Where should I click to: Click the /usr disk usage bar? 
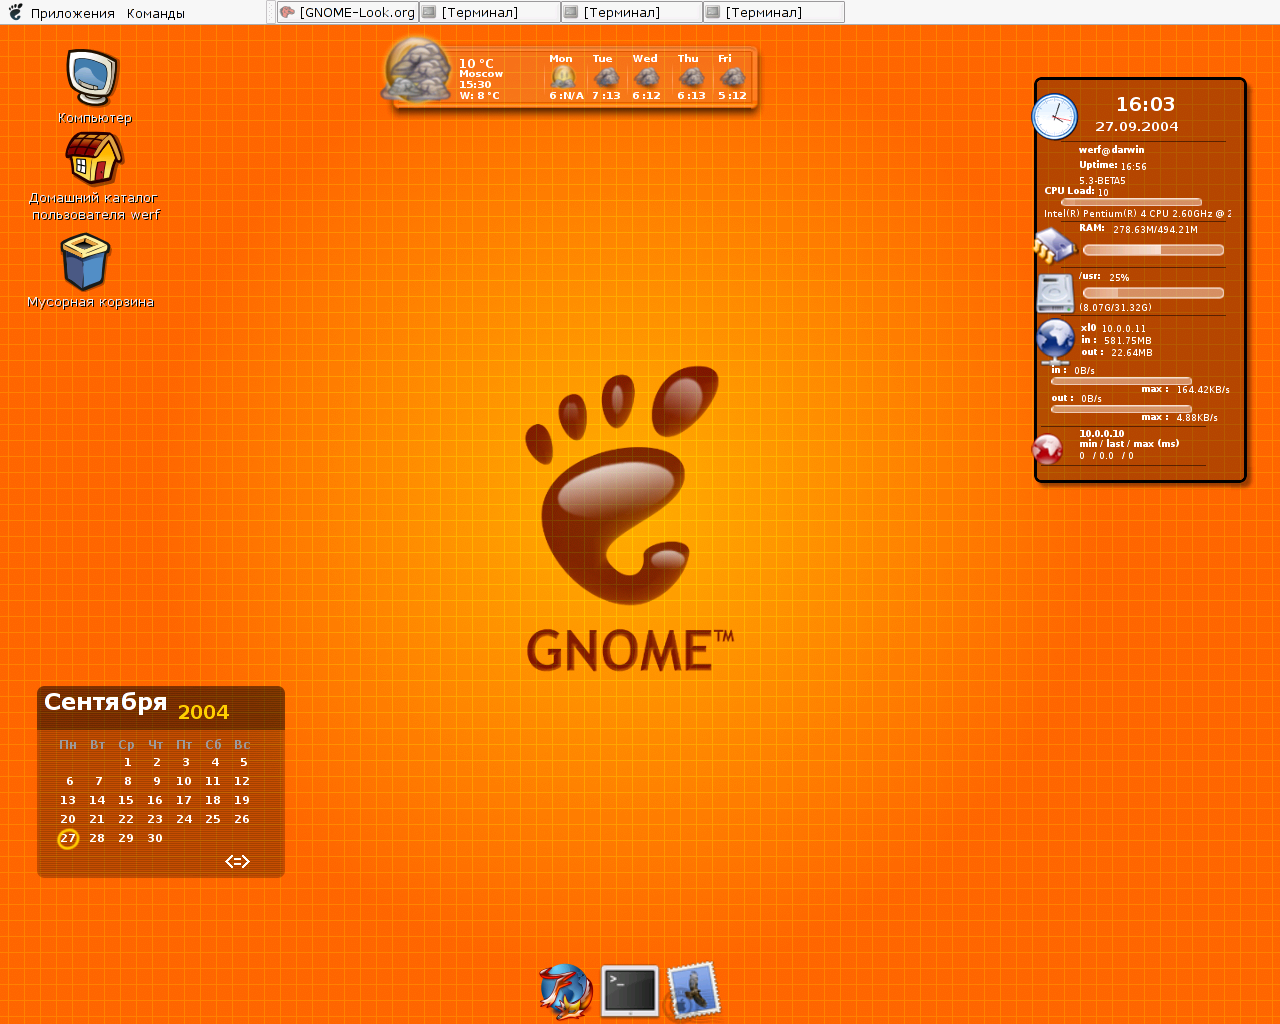point(1153,293)
